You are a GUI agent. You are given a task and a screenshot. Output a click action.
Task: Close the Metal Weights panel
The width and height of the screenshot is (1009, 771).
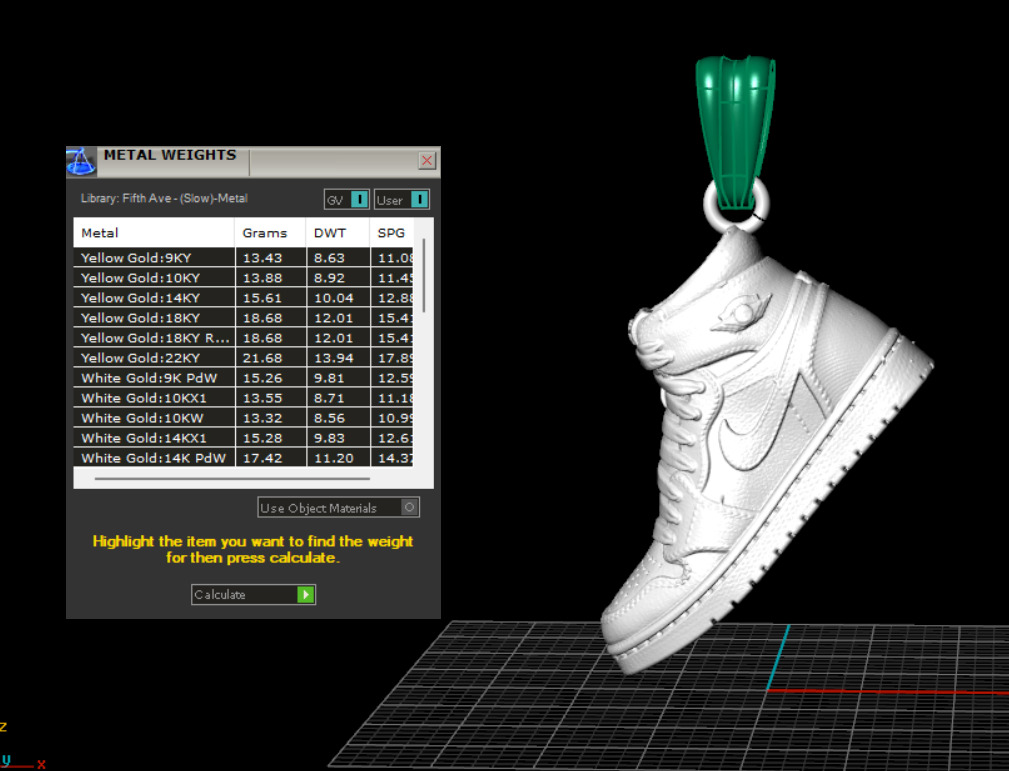tap(427, 160)
